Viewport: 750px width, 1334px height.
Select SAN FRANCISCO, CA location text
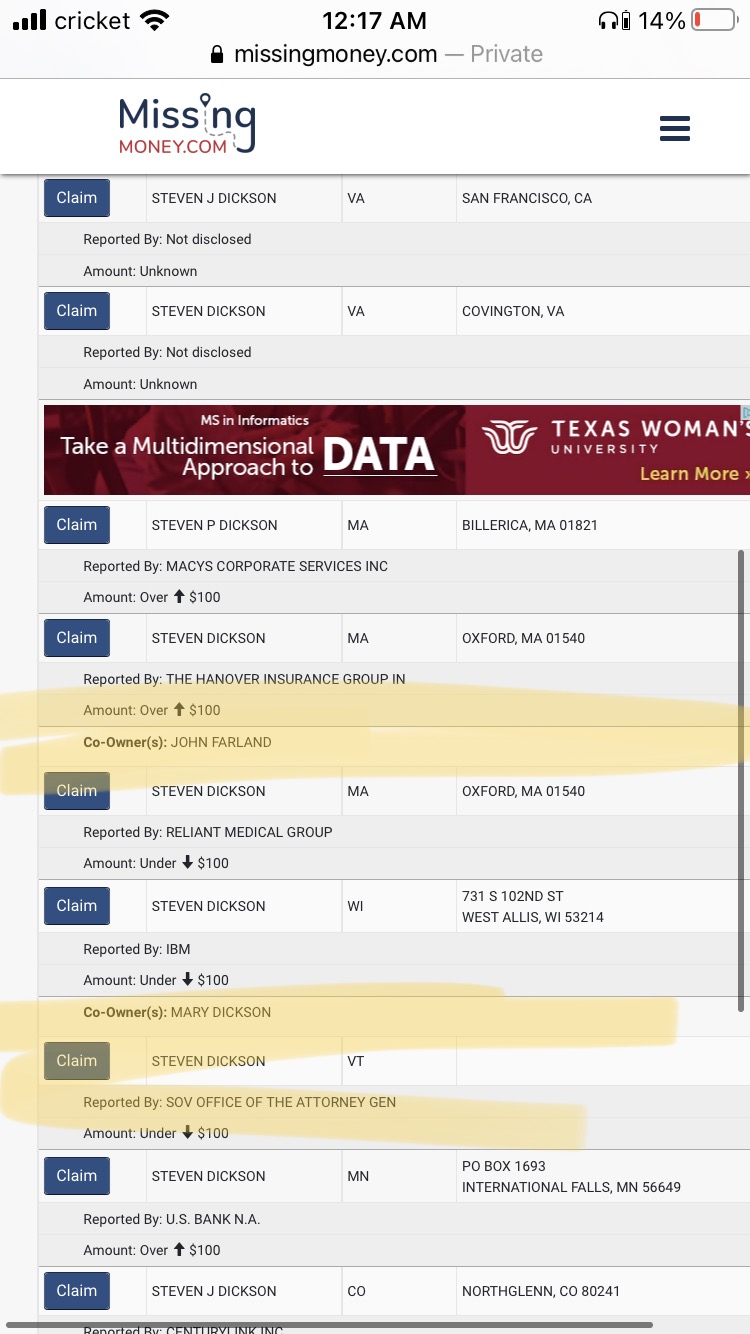point(527,198)
